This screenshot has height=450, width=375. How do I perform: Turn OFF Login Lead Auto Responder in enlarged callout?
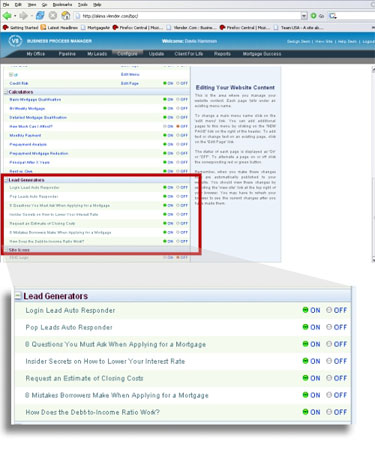point(329,310)
